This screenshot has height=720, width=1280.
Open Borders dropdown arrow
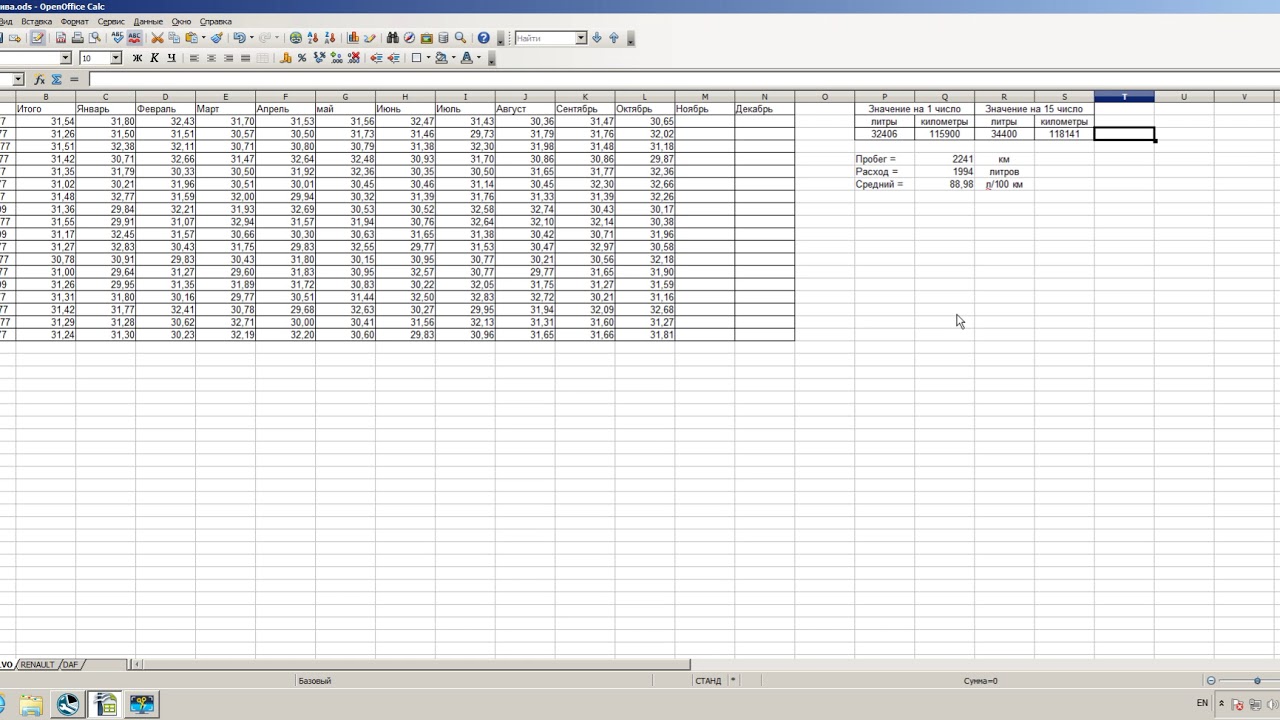pyautogui.click(x=428, y=58)
